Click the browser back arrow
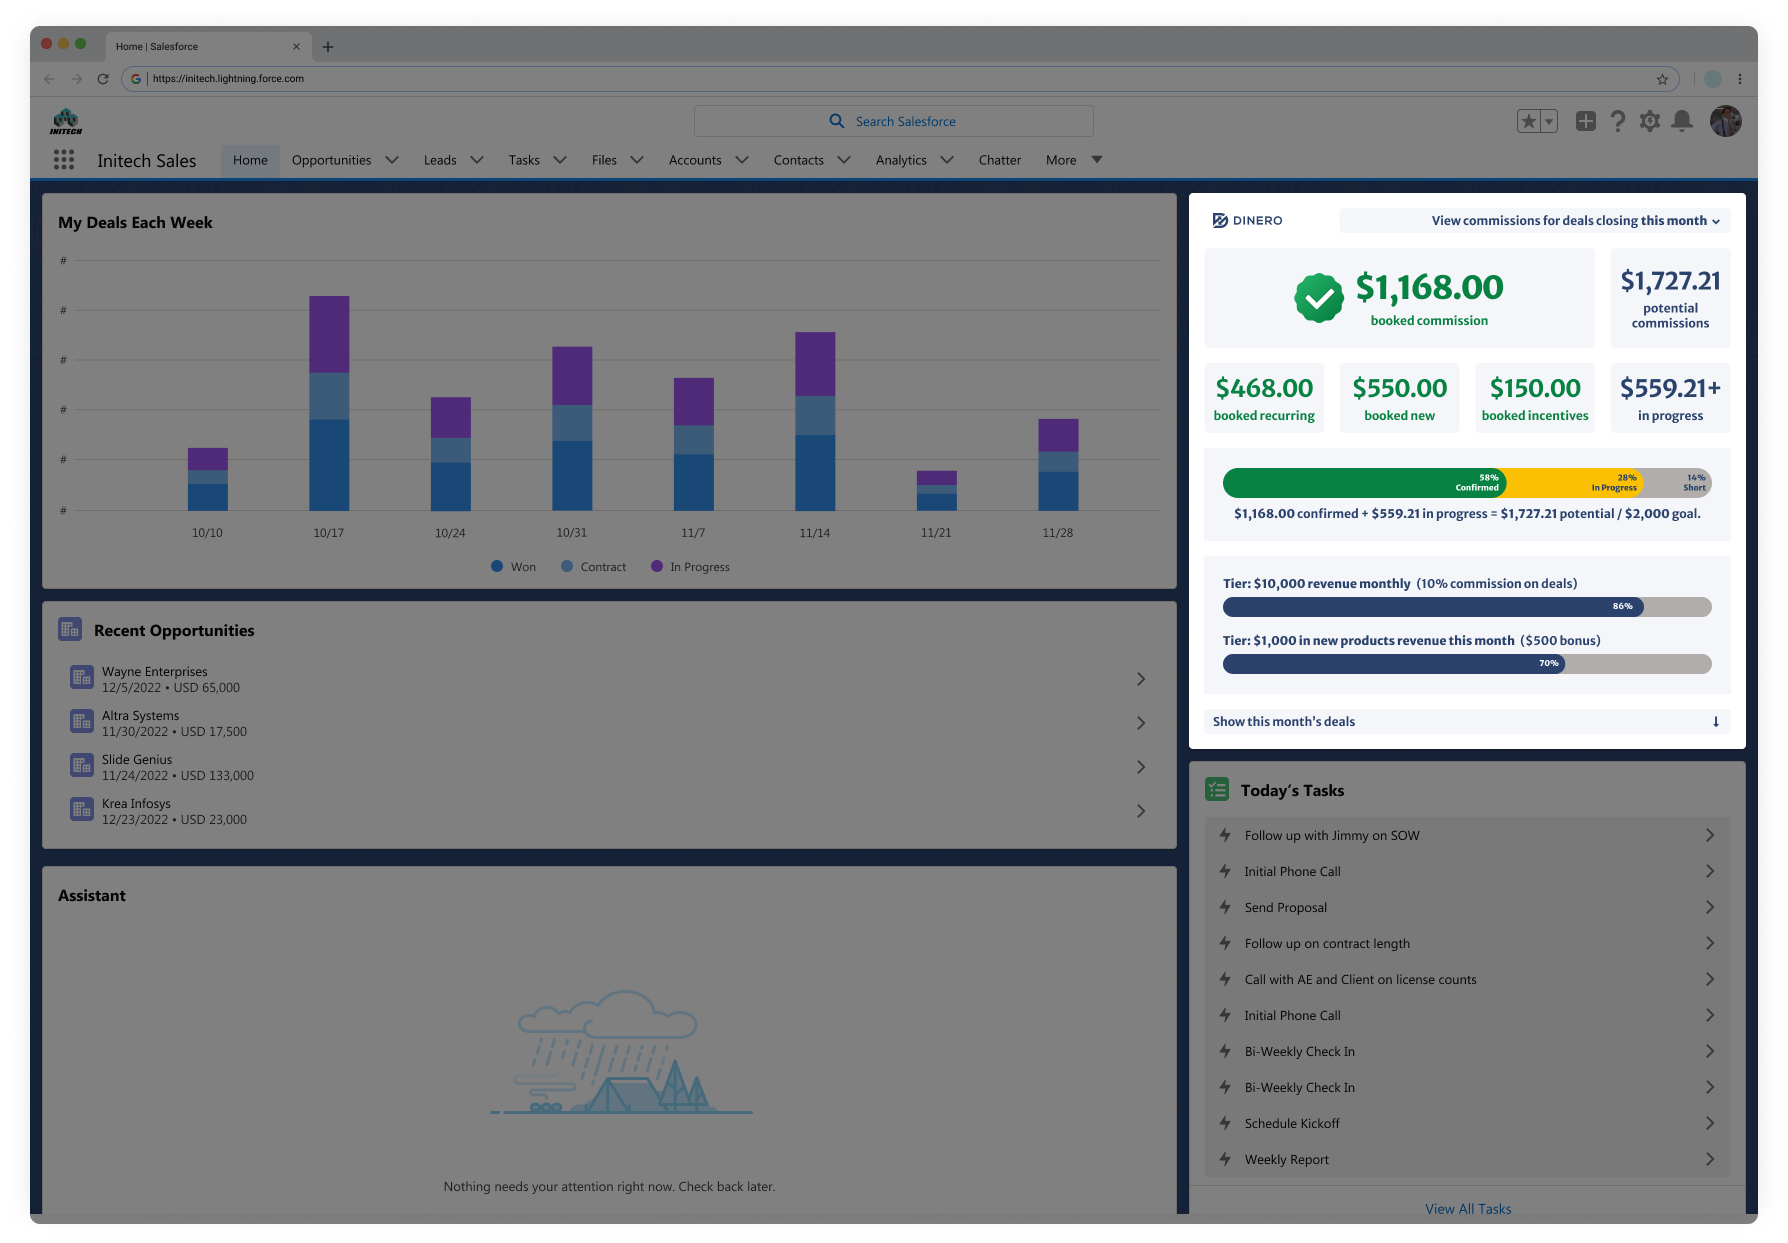1788x1243 pixels. click(x=49, y=79)
